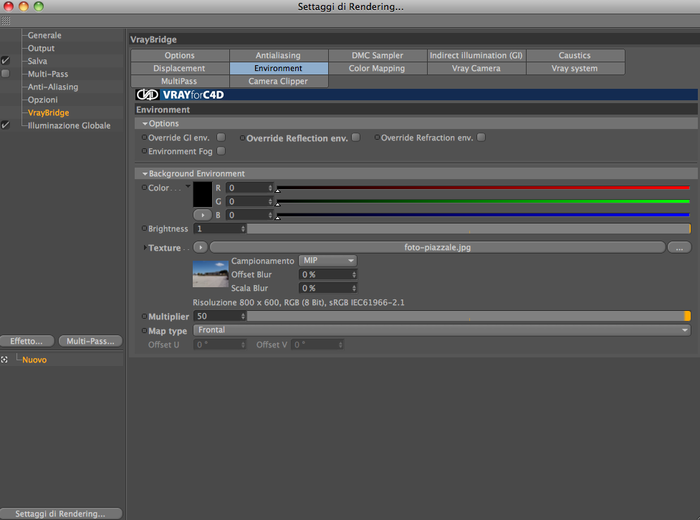Switch to the Color Mapping tab
Viewport: 700px width, 520px height.
point(377,68)
